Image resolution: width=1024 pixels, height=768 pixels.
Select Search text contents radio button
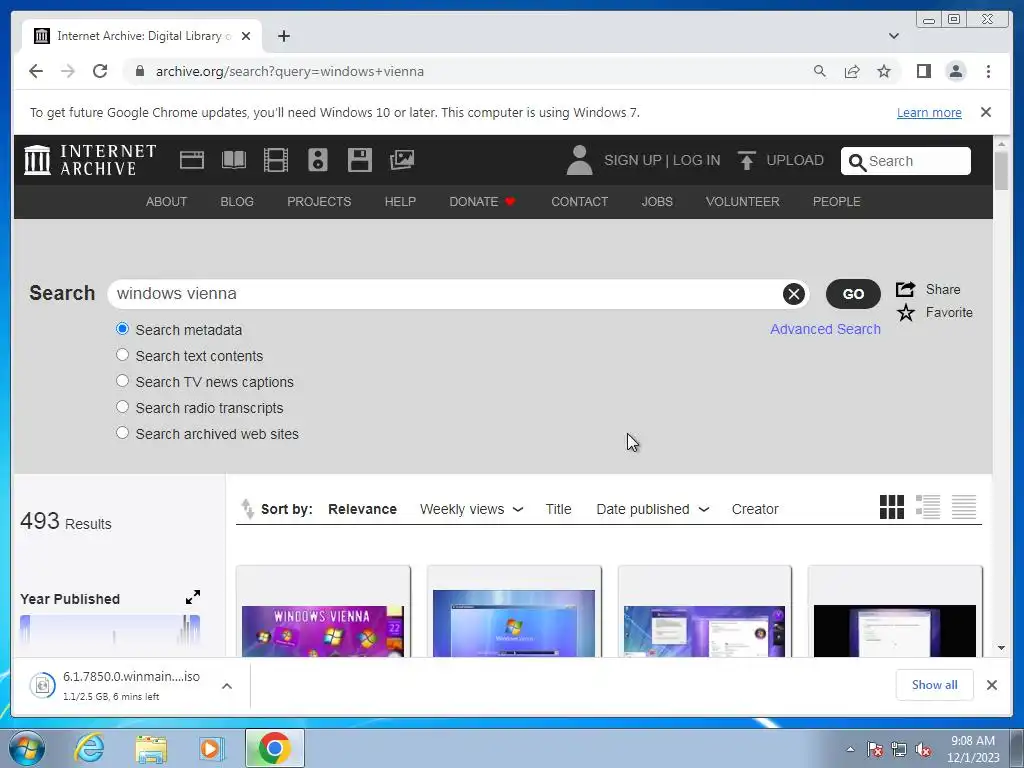(x=122, y=355)
